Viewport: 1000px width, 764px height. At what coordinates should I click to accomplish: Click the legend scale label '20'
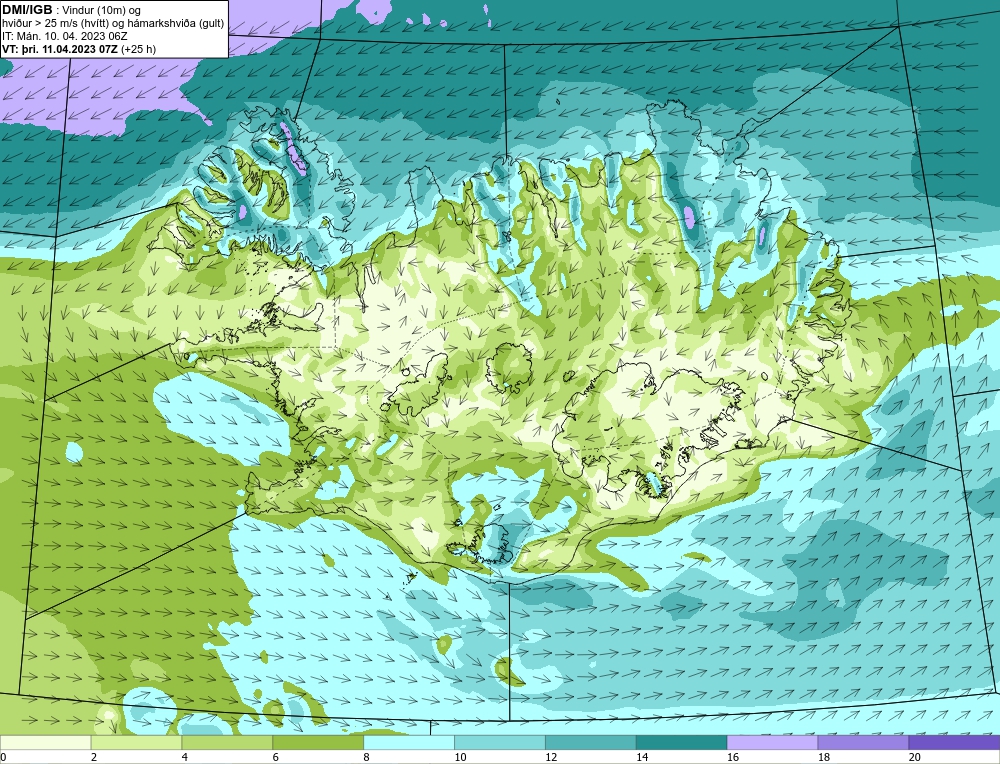tap(915, 757)
